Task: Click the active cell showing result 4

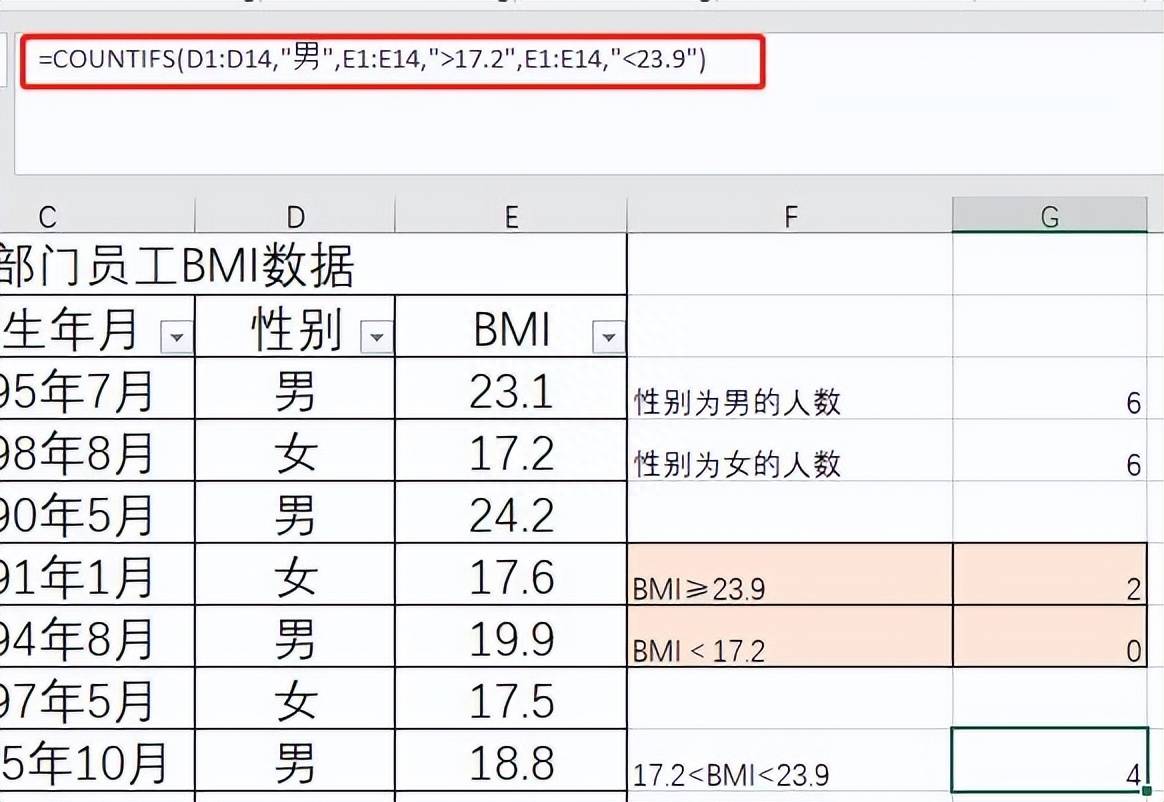Action: (1049, 761)
